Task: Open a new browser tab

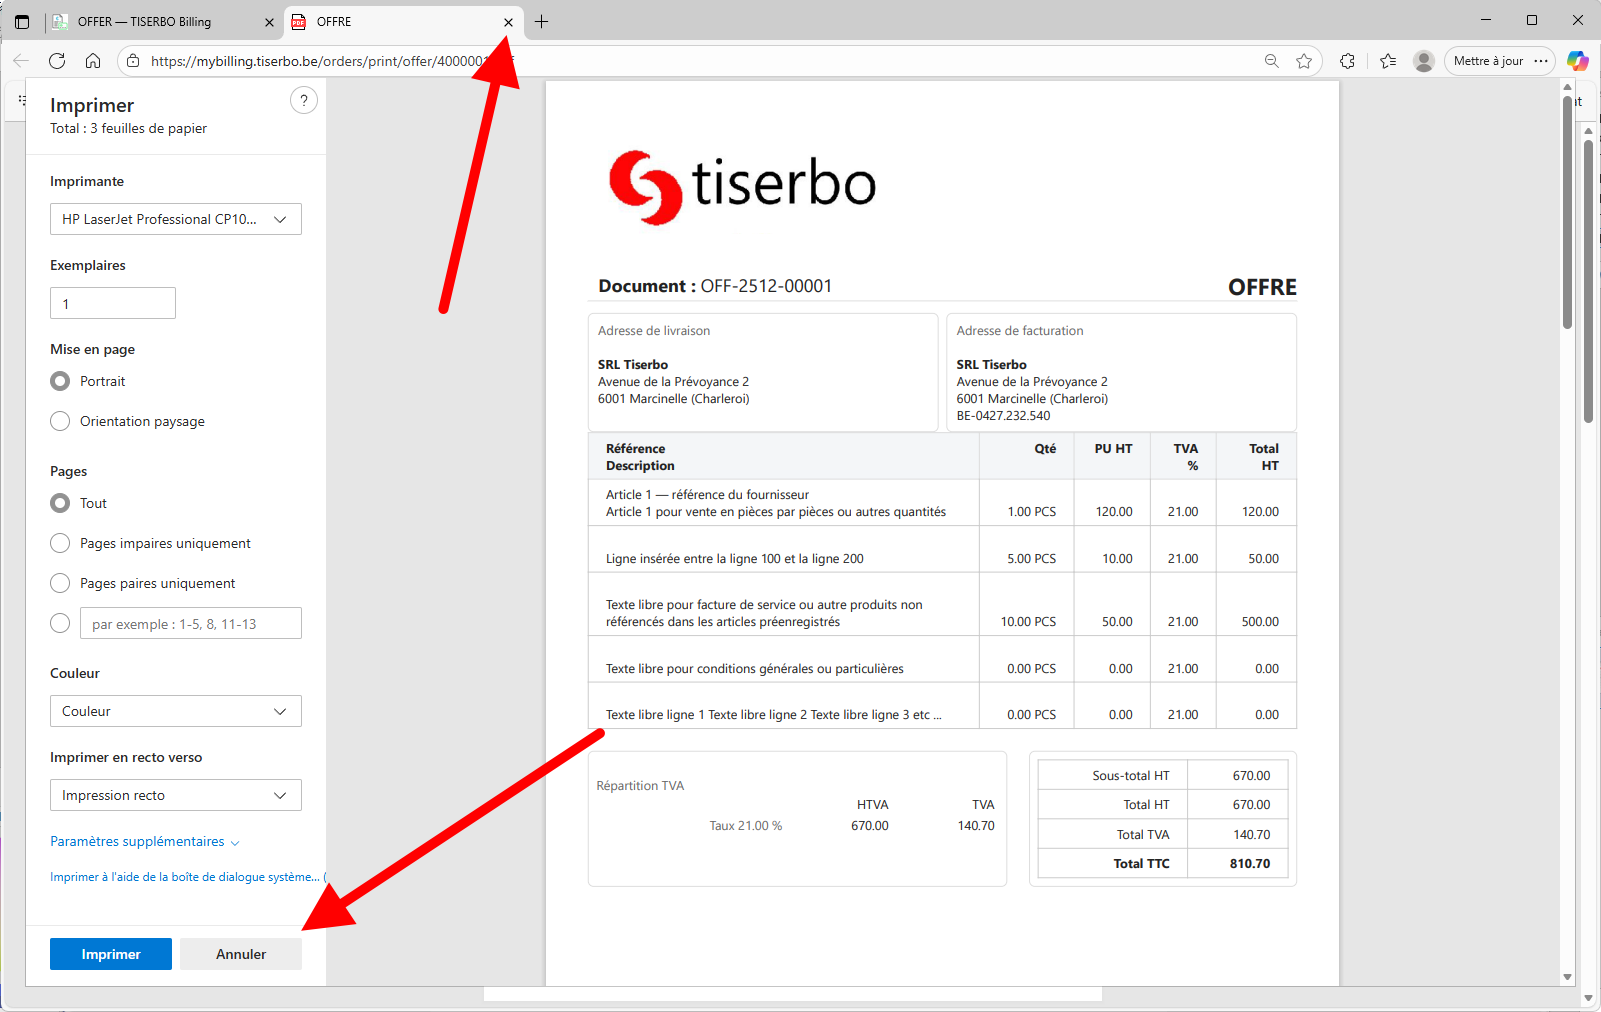Action: pos(541,22)
